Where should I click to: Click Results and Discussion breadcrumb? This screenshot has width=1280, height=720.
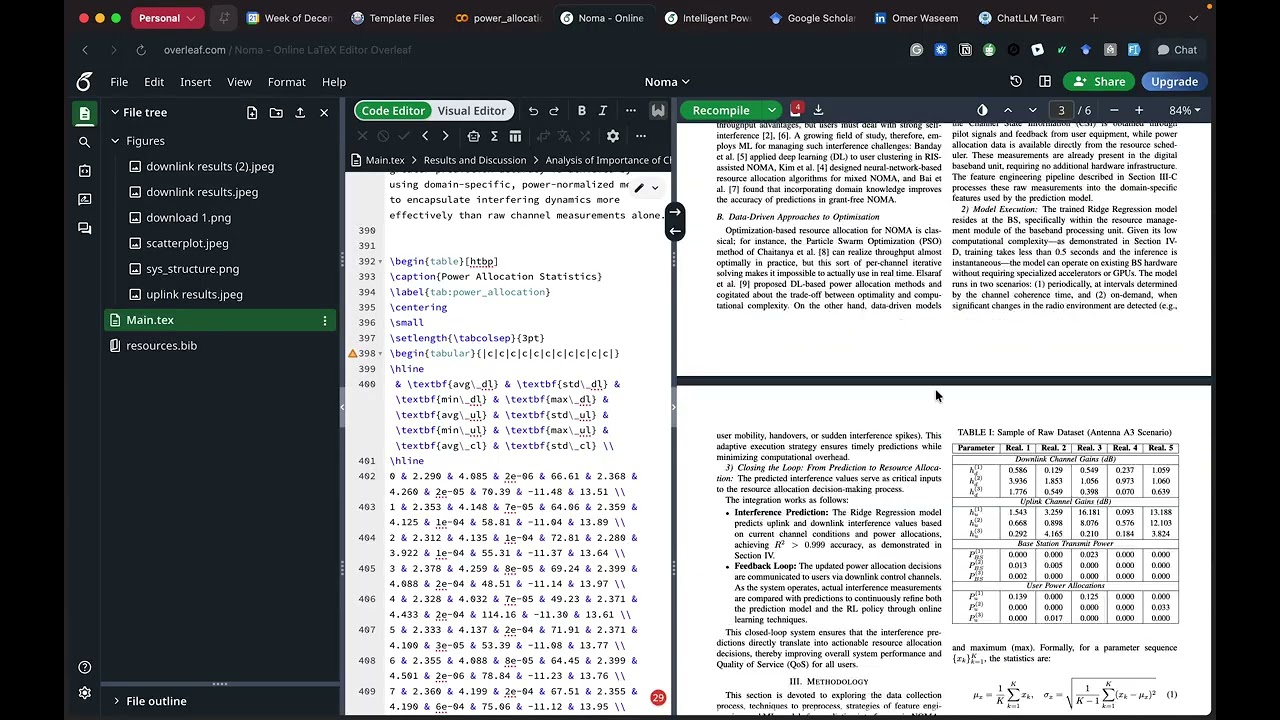[474, 160]
